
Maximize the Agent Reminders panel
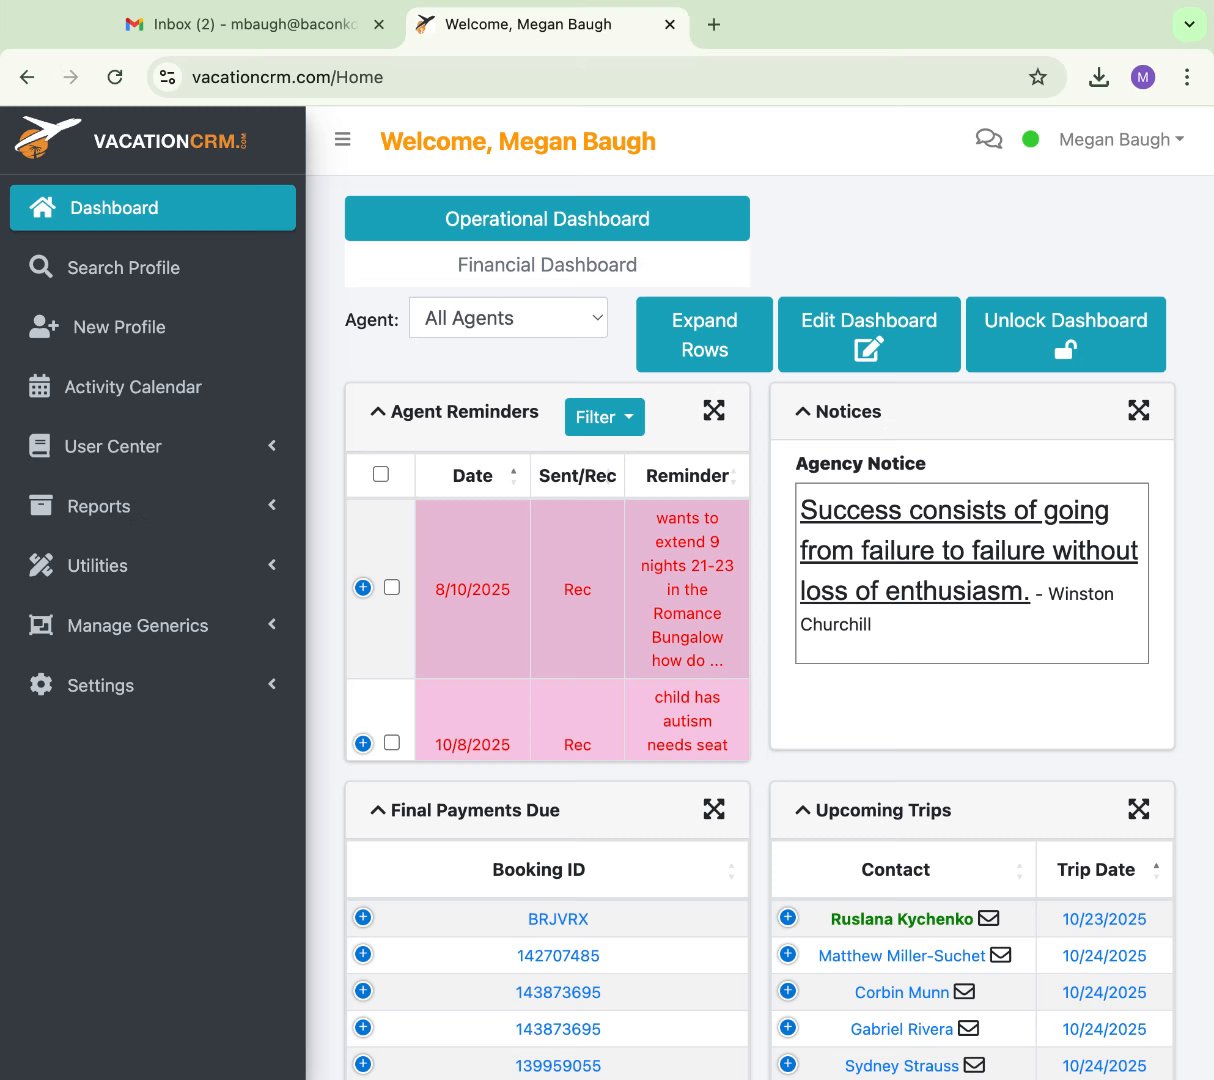(714, 410)
